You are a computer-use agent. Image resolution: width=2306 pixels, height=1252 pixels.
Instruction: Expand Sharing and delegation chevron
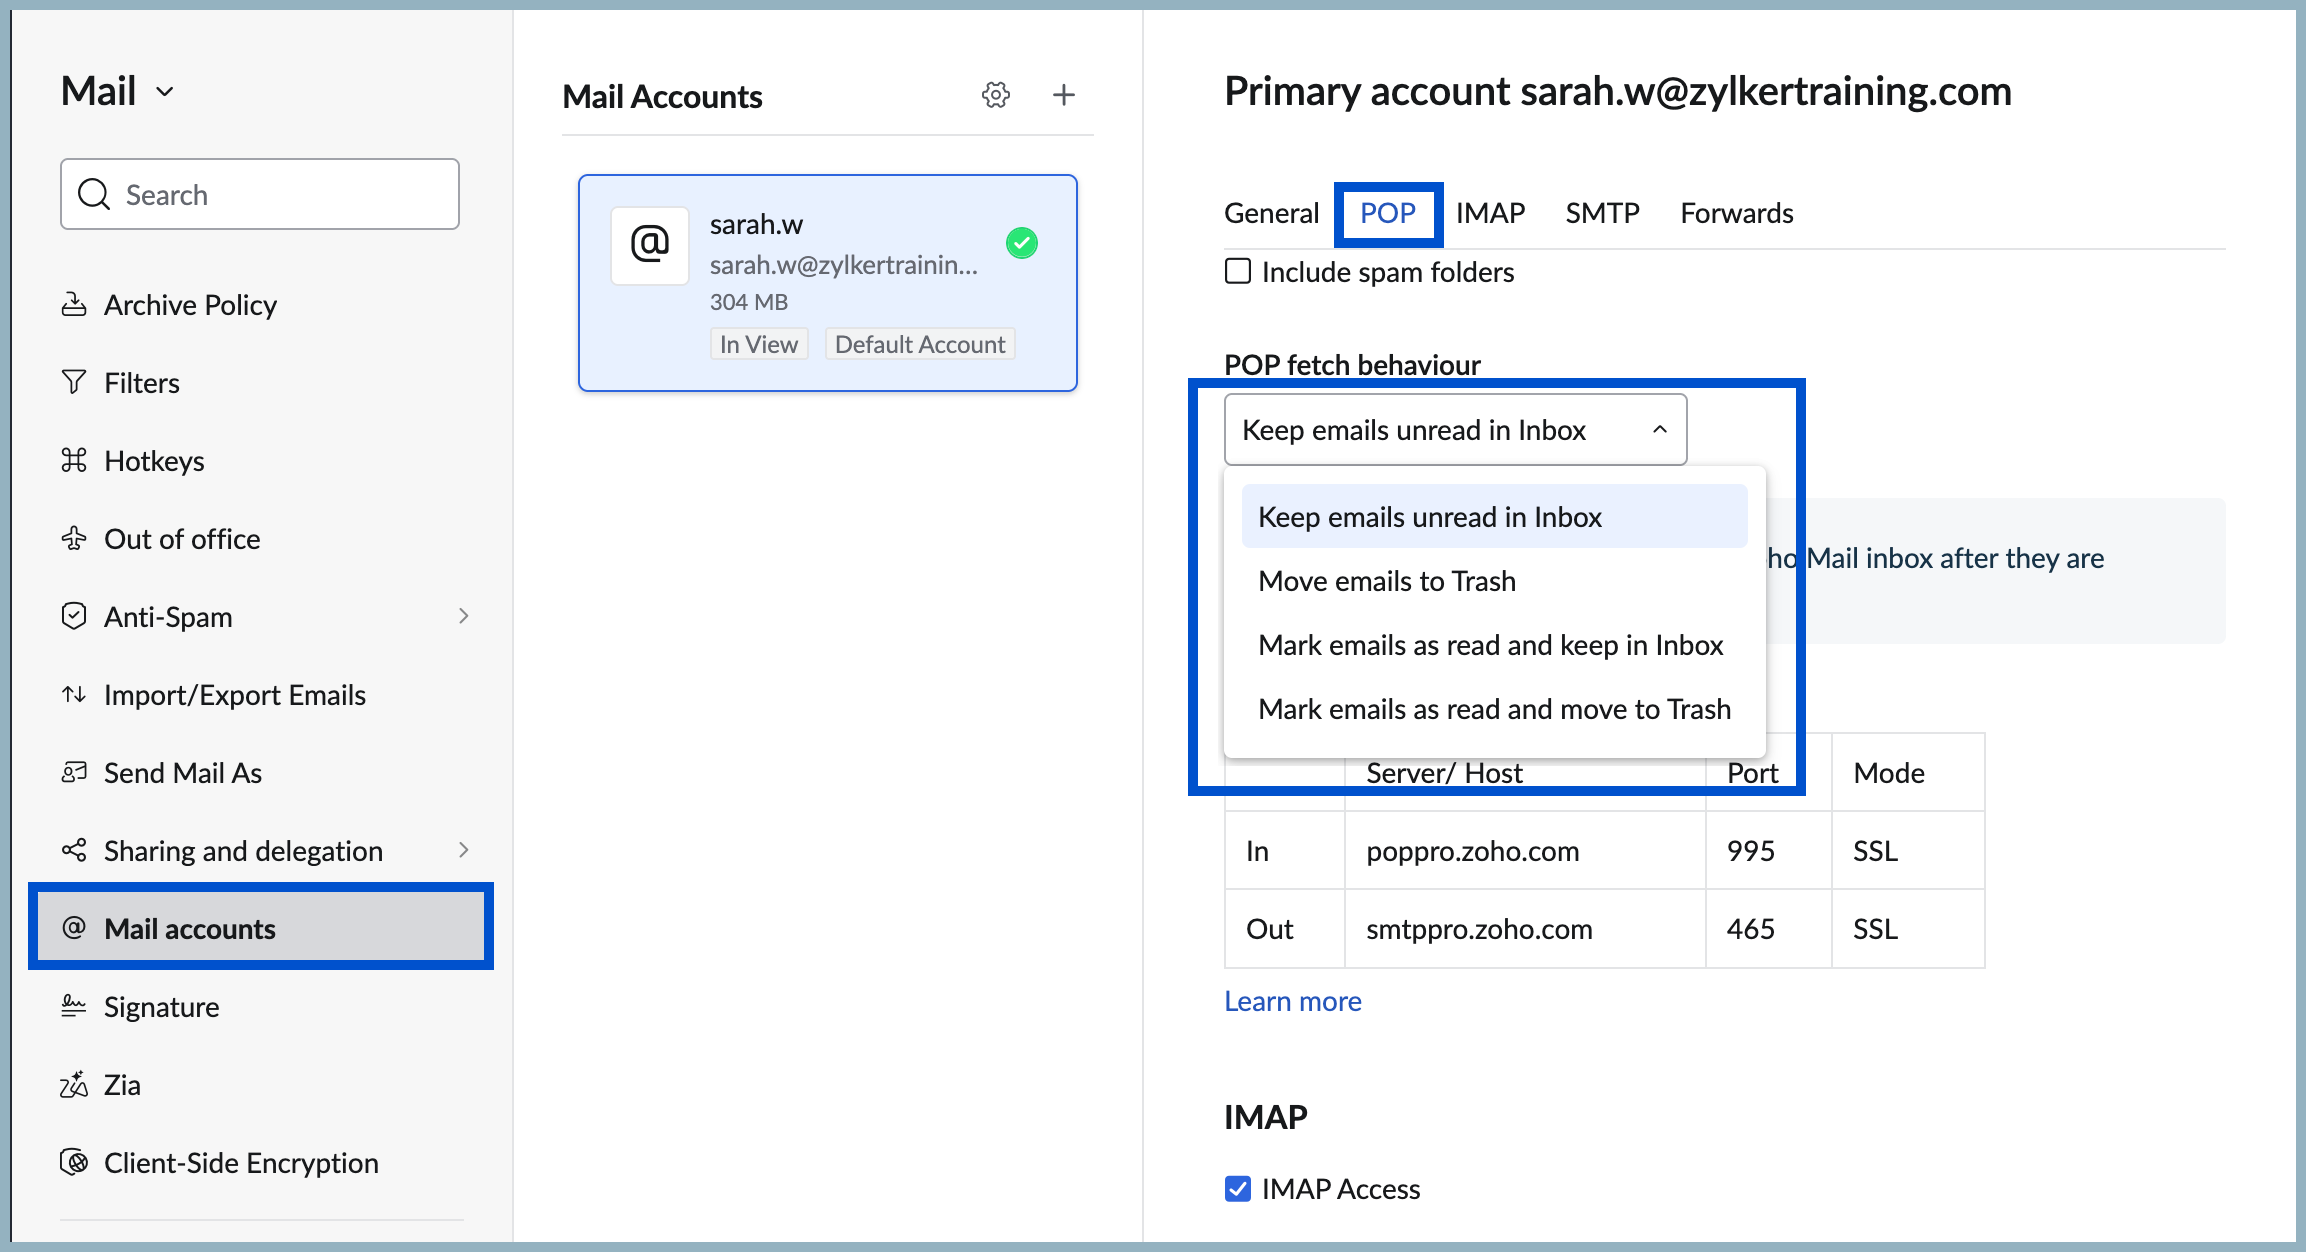click(463, 850)
